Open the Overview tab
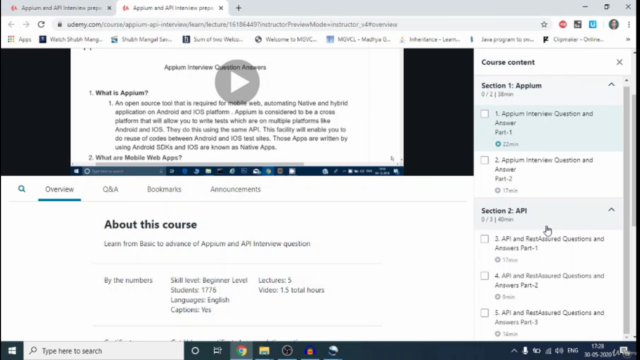The height and width of the screenshot is (360, 640). tap(60, 189)
